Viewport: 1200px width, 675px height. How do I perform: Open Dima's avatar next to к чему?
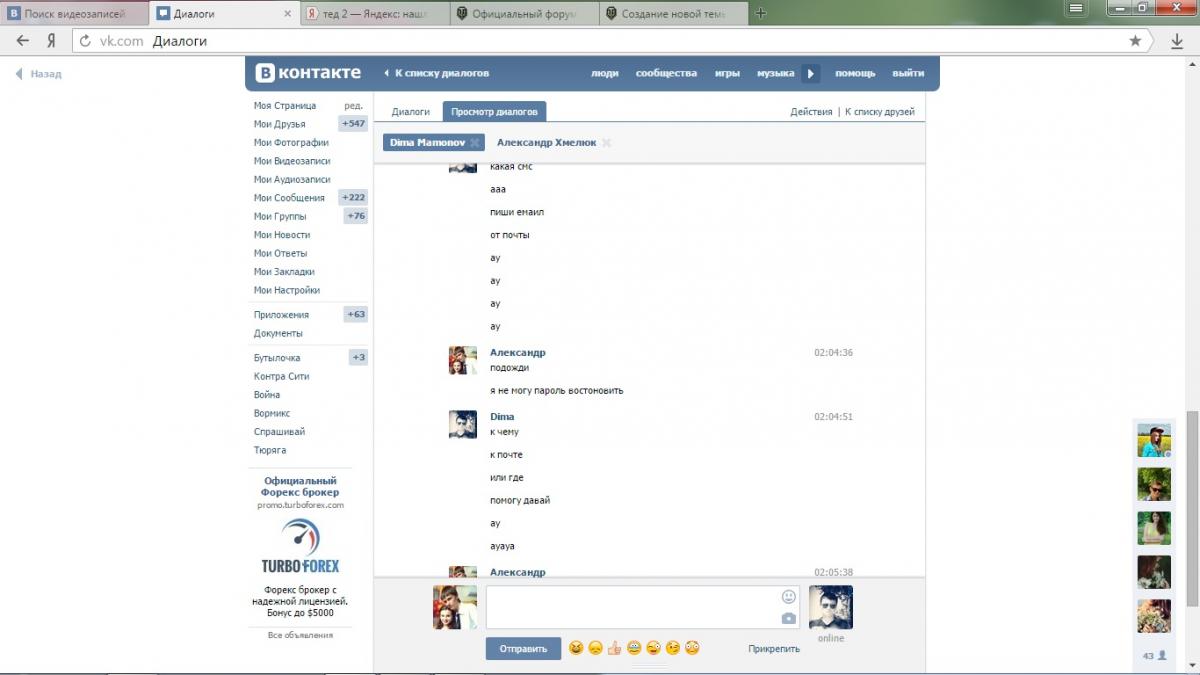point(462,424)
